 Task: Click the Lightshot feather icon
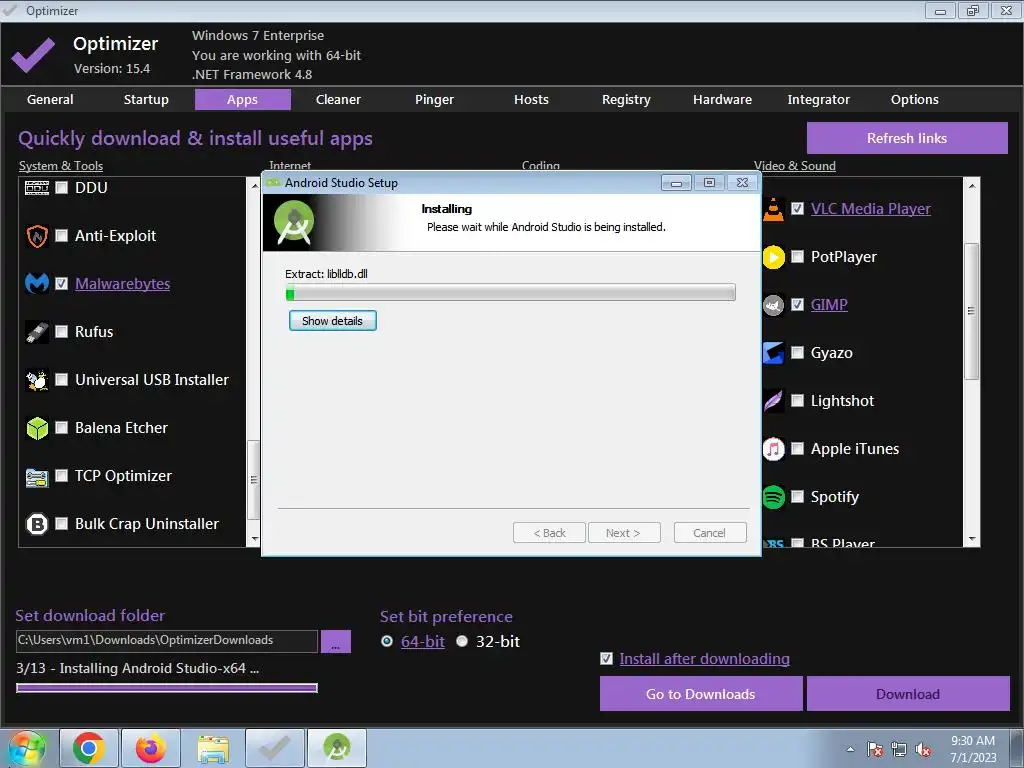click(x=773, y=401)
